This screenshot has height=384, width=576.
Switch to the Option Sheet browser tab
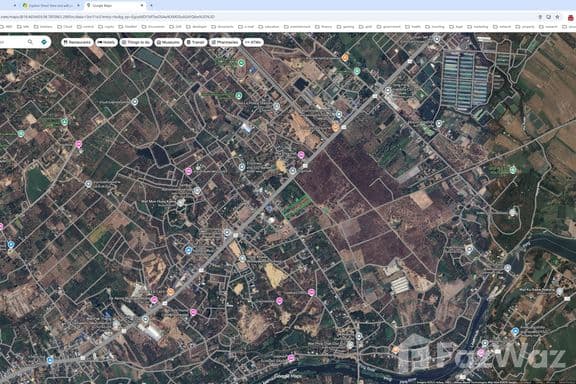click(50, 6)
